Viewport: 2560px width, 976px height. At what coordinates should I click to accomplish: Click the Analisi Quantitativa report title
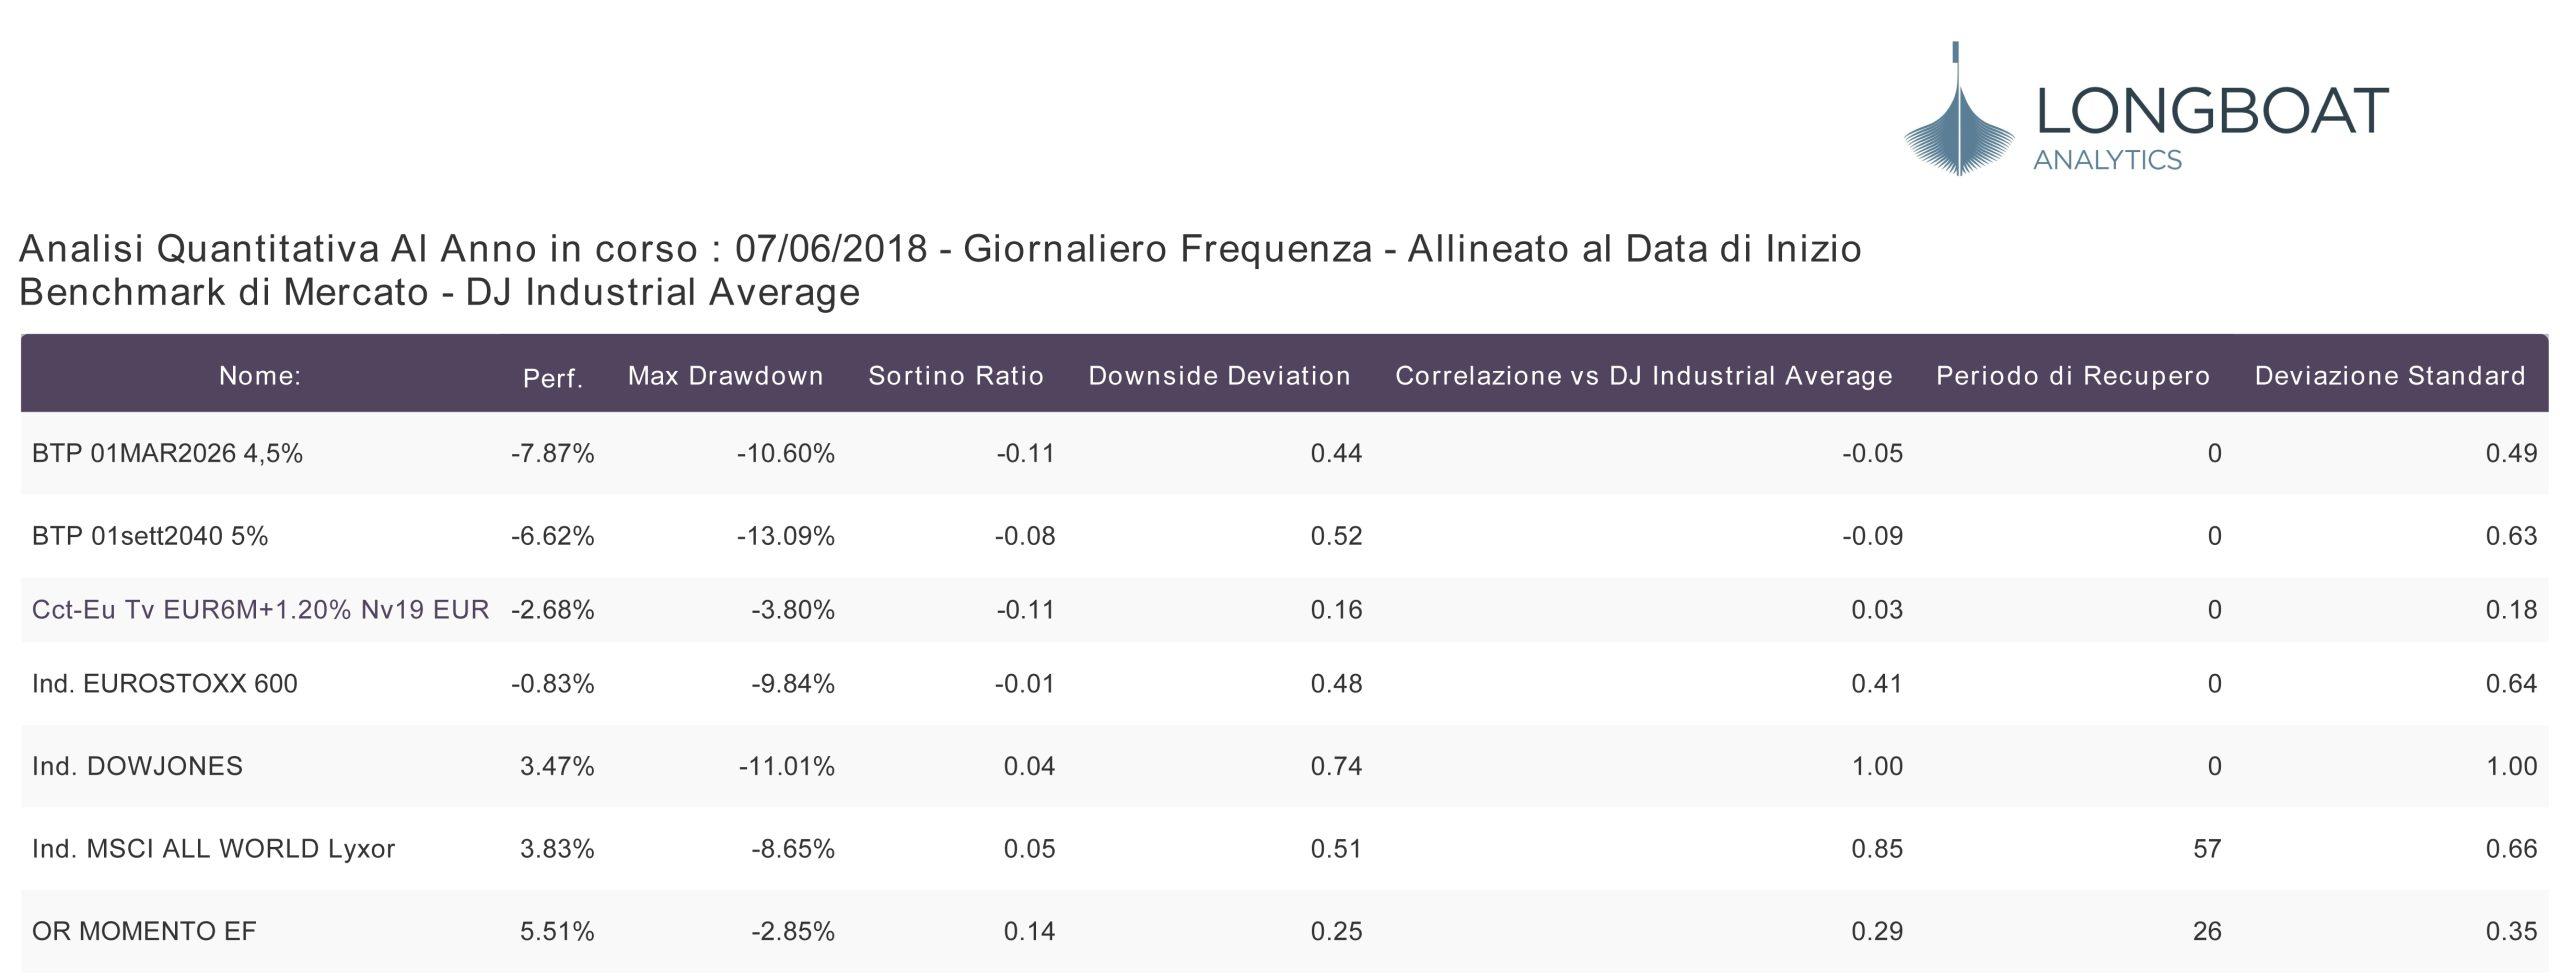[940, 249]
